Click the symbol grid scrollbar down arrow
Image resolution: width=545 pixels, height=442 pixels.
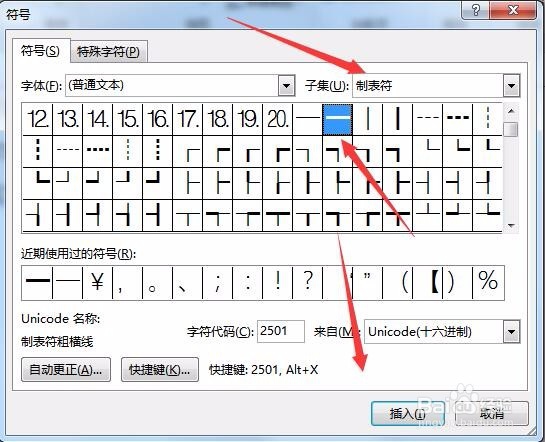(x=511, y=226)
